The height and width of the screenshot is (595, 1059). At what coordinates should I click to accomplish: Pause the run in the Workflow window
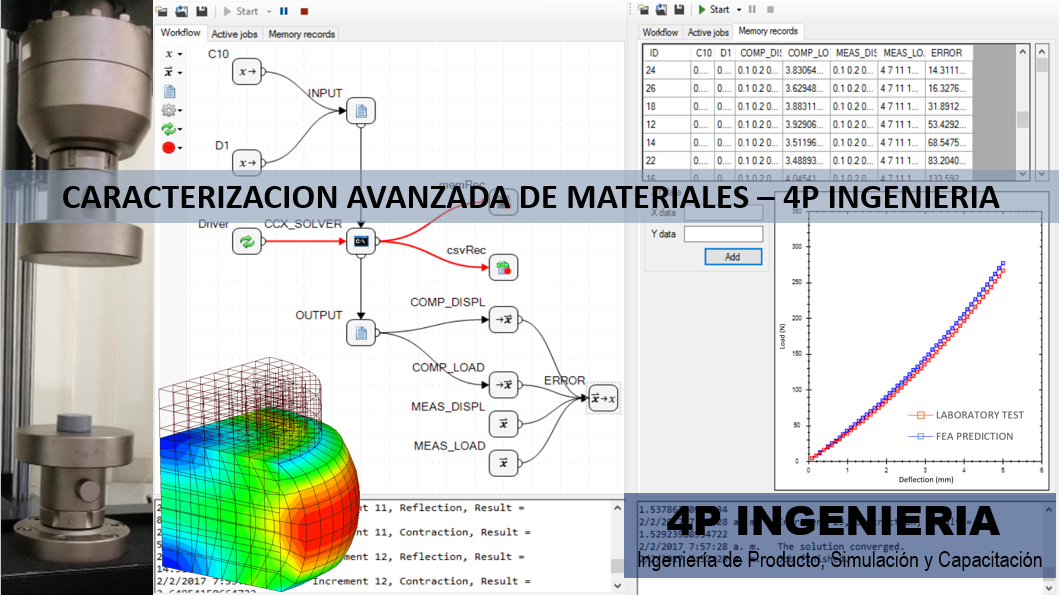(284, 11)
